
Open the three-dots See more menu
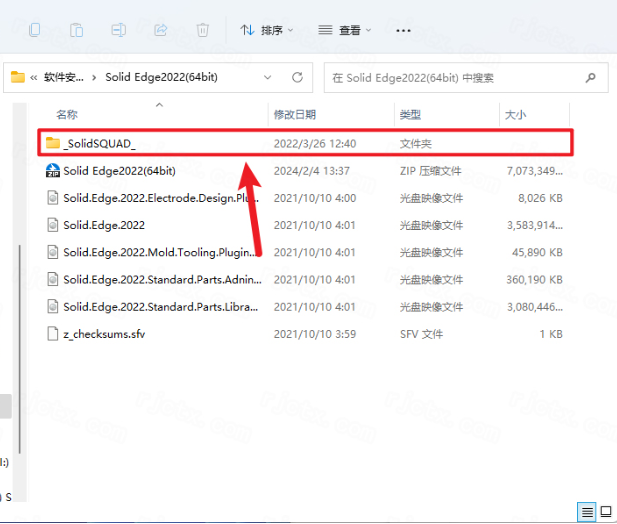click(403, 30)
